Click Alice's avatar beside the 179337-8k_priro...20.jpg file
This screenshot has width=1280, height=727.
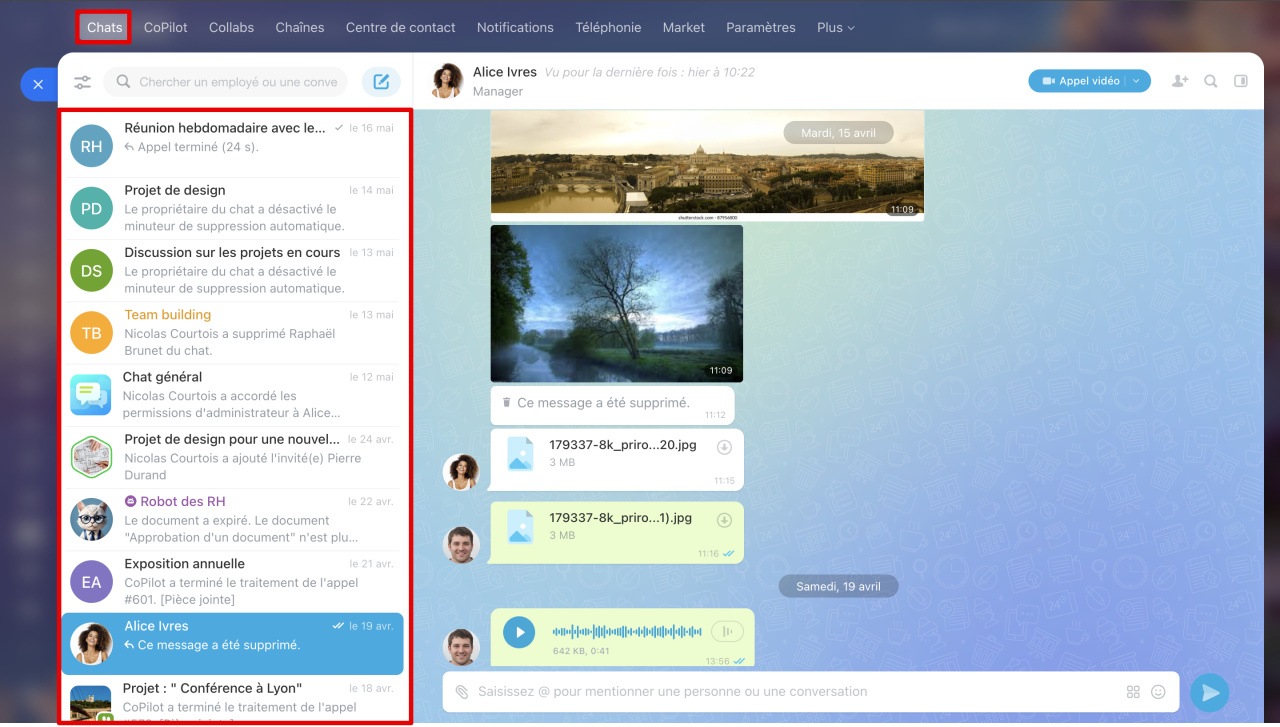point(461,472)
